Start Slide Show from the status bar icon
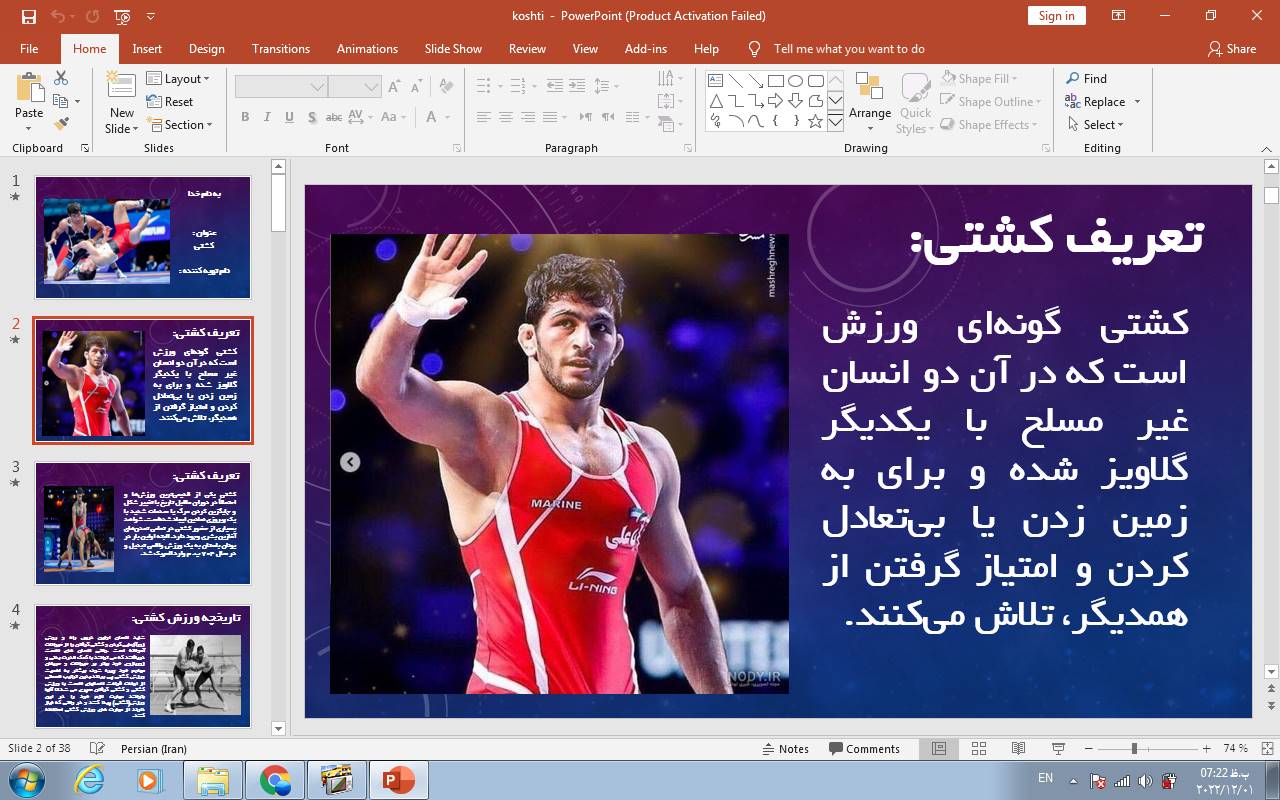Image resolution: width=1280 pixels, height=800 pixels. click(1058, 749)
